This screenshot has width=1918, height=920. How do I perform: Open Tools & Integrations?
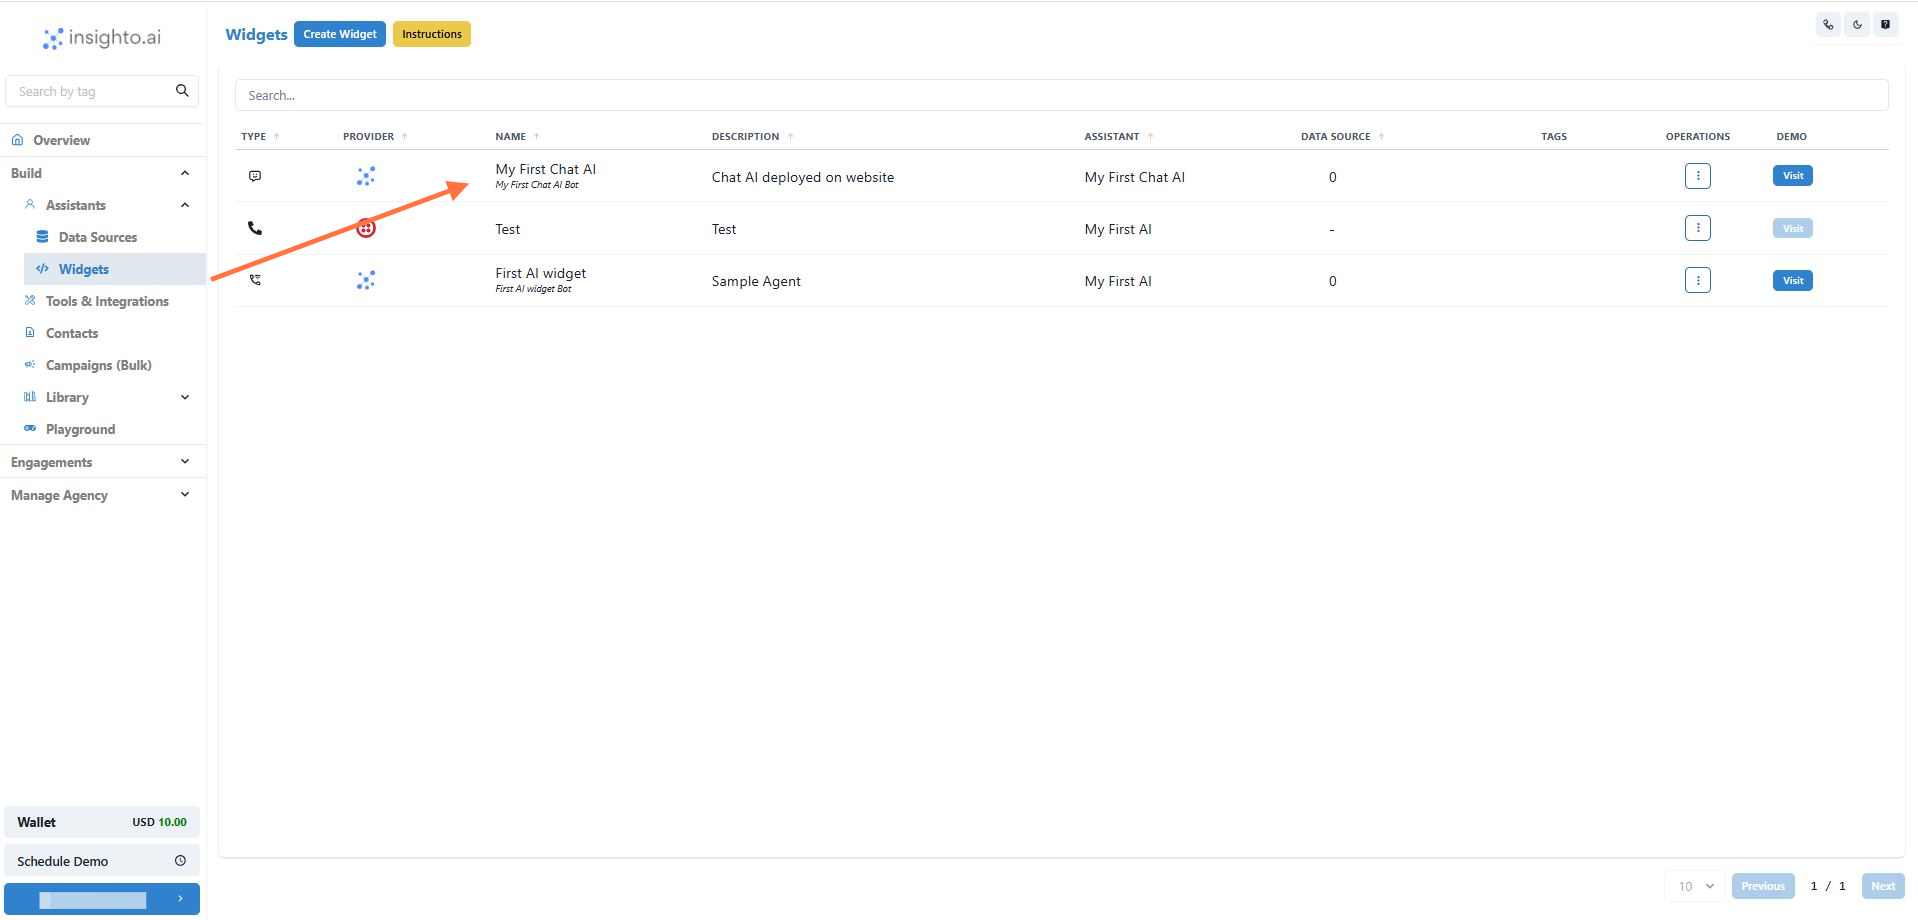click(107, 301)
